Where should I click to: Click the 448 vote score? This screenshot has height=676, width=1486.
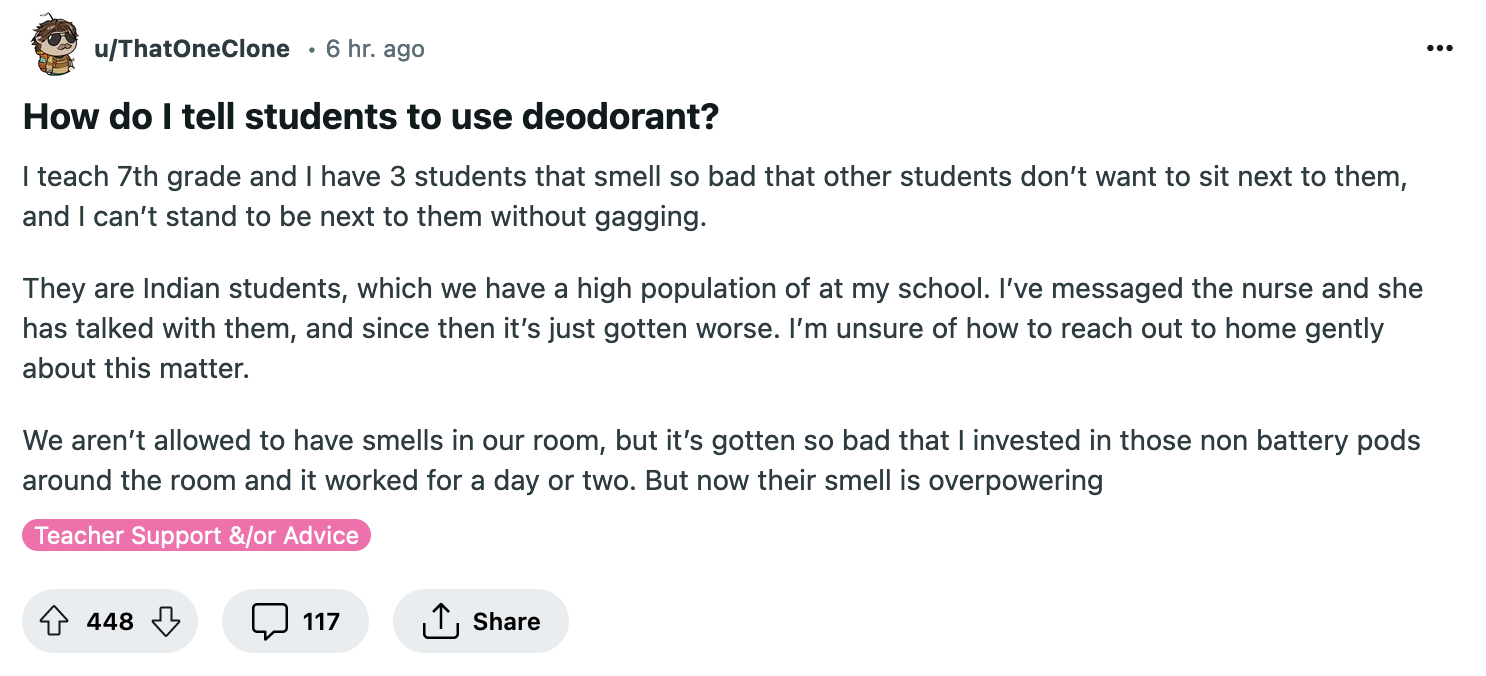click(x=110, y=621)
